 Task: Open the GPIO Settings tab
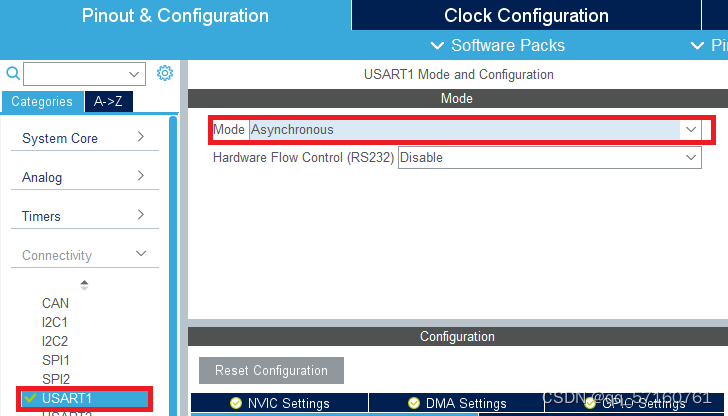pyautogui.click(x=636, y=403)
